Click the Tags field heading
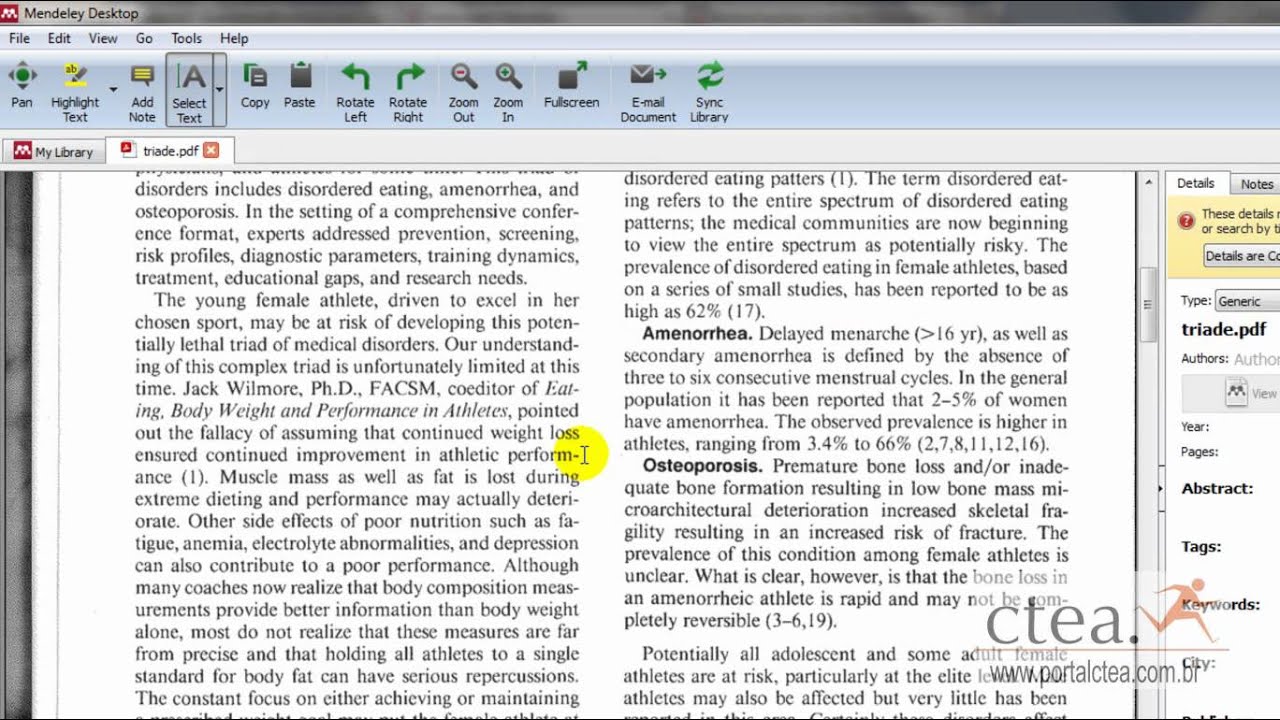 point(1201,547)
